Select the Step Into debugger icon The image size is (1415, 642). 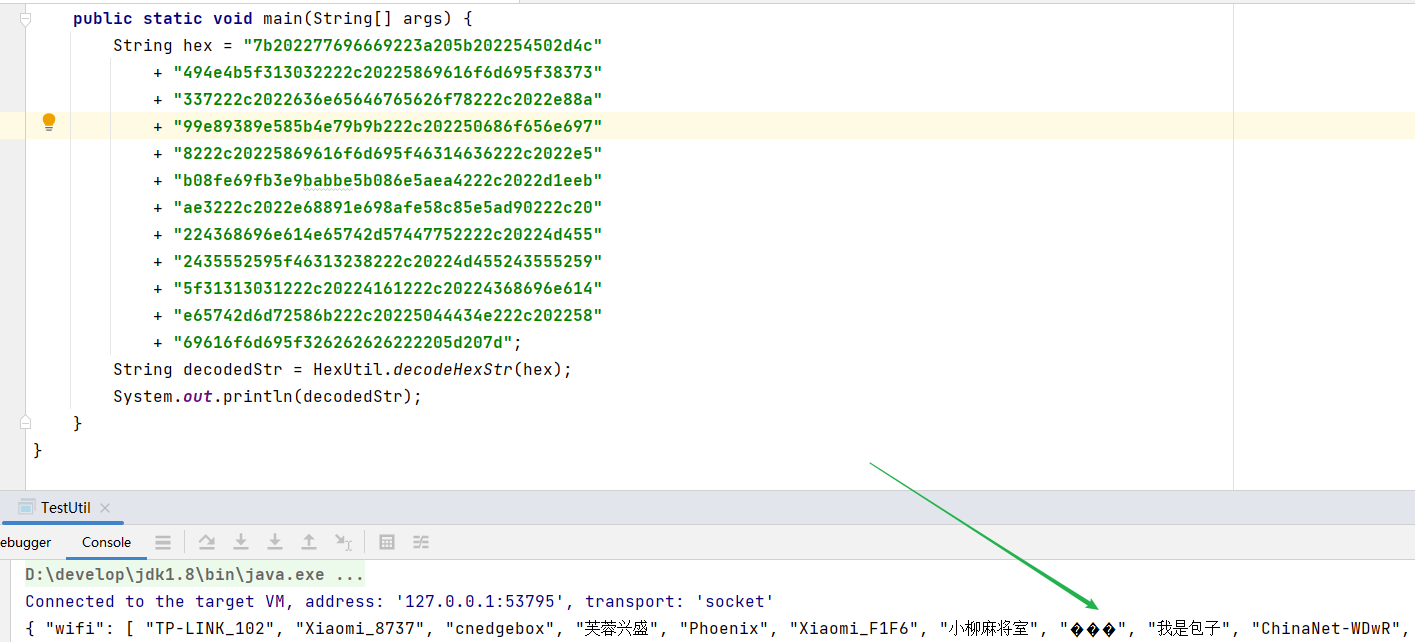pos(241,542)
